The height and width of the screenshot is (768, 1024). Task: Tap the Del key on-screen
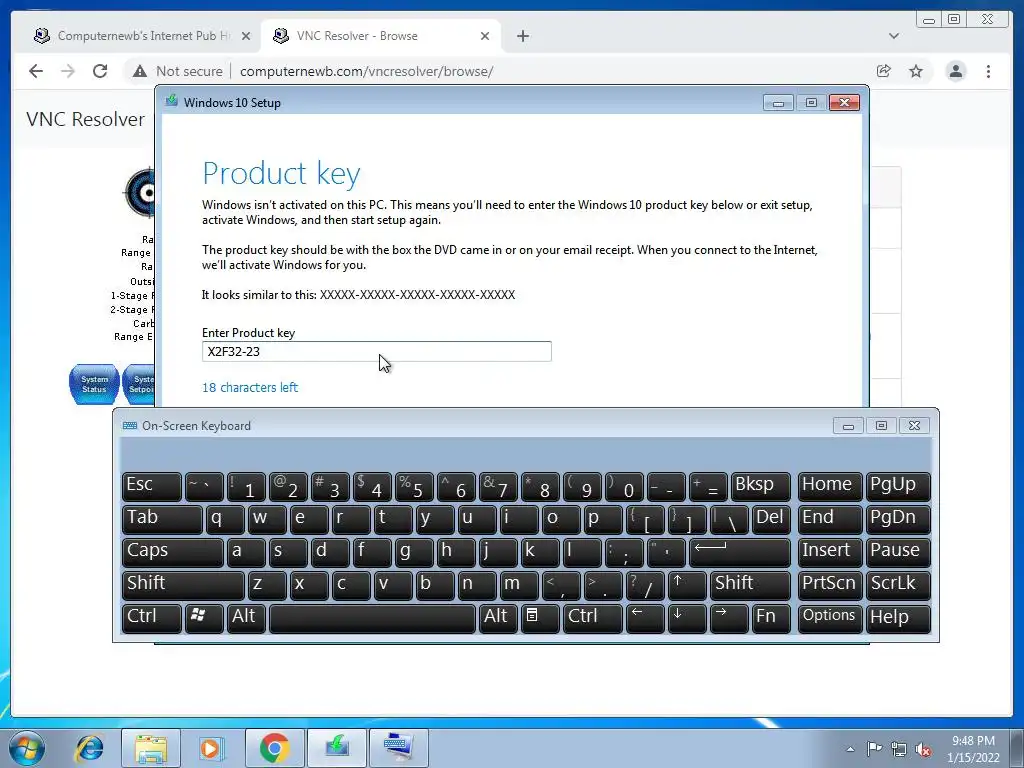[x=771, y=519]
